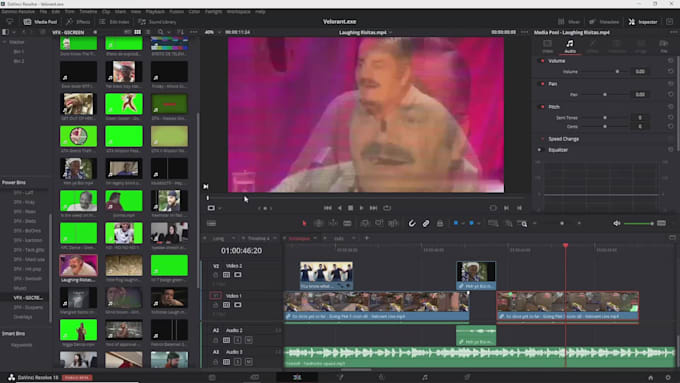680x383 pixels.
Task: Click the blue Marker button
Action: [471, 223]
